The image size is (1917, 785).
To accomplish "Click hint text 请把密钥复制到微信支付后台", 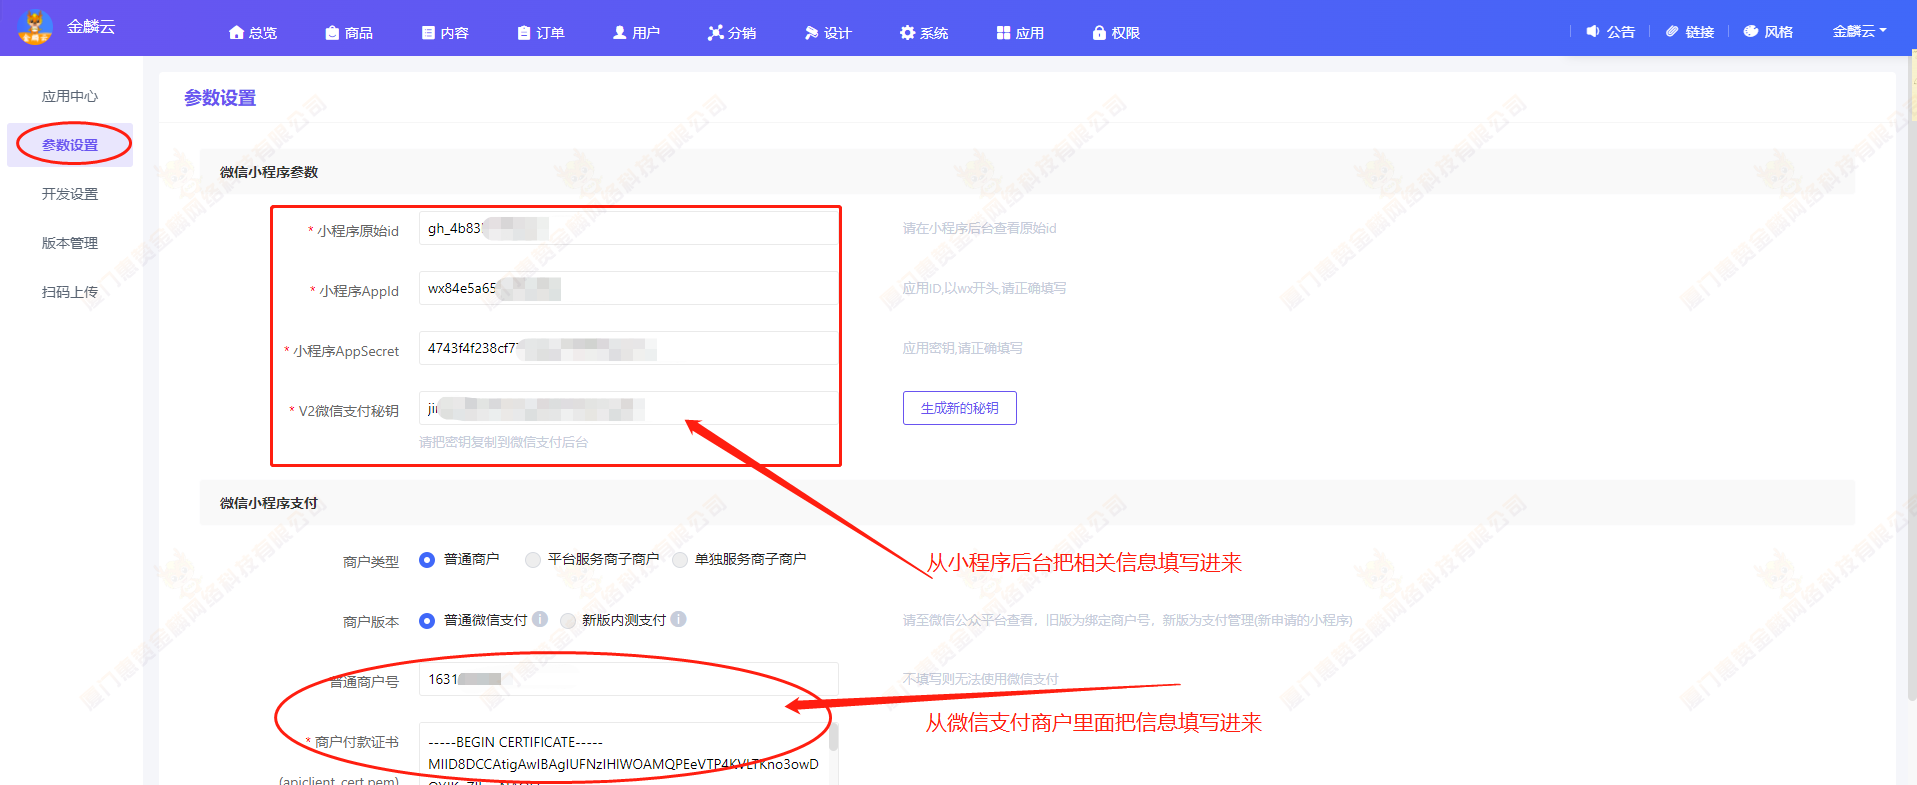I will pos(503,442).
